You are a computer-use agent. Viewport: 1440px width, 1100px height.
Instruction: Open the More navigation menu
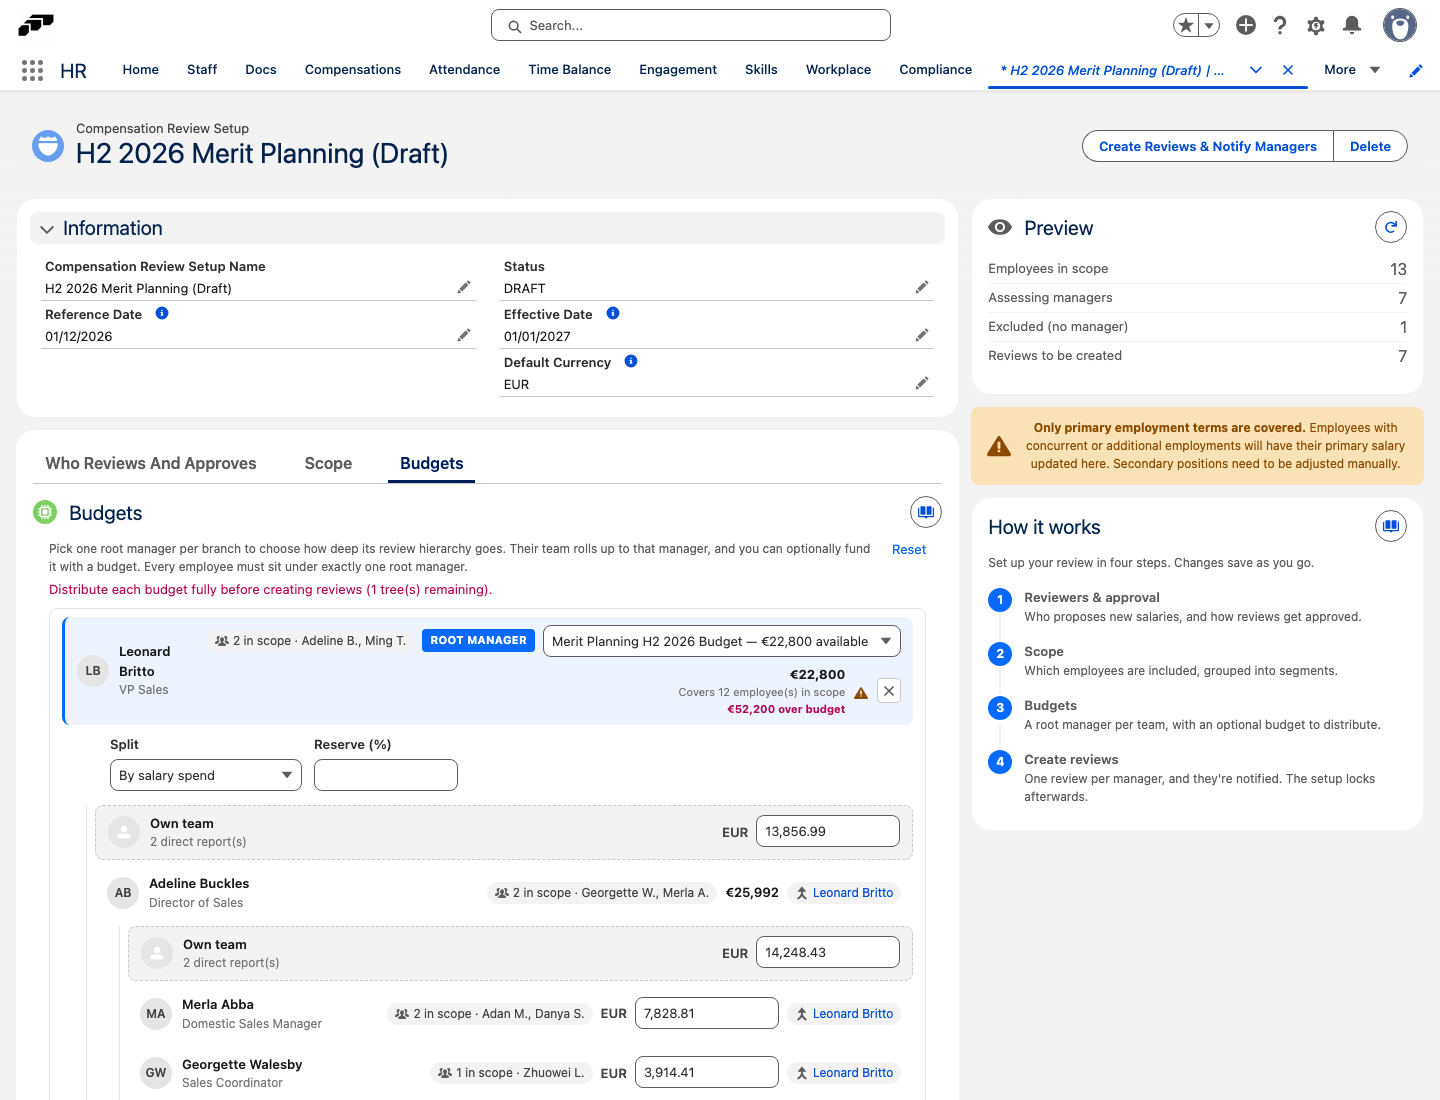[x=1351, y=70]
